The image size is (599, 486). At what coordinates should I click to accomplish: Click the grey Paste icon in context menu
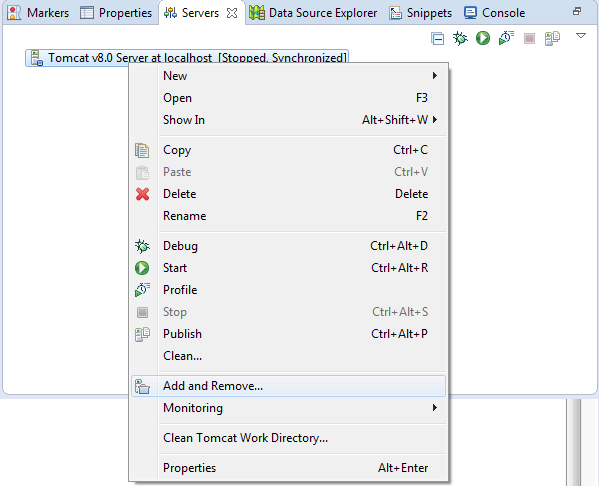coord(142,172)
